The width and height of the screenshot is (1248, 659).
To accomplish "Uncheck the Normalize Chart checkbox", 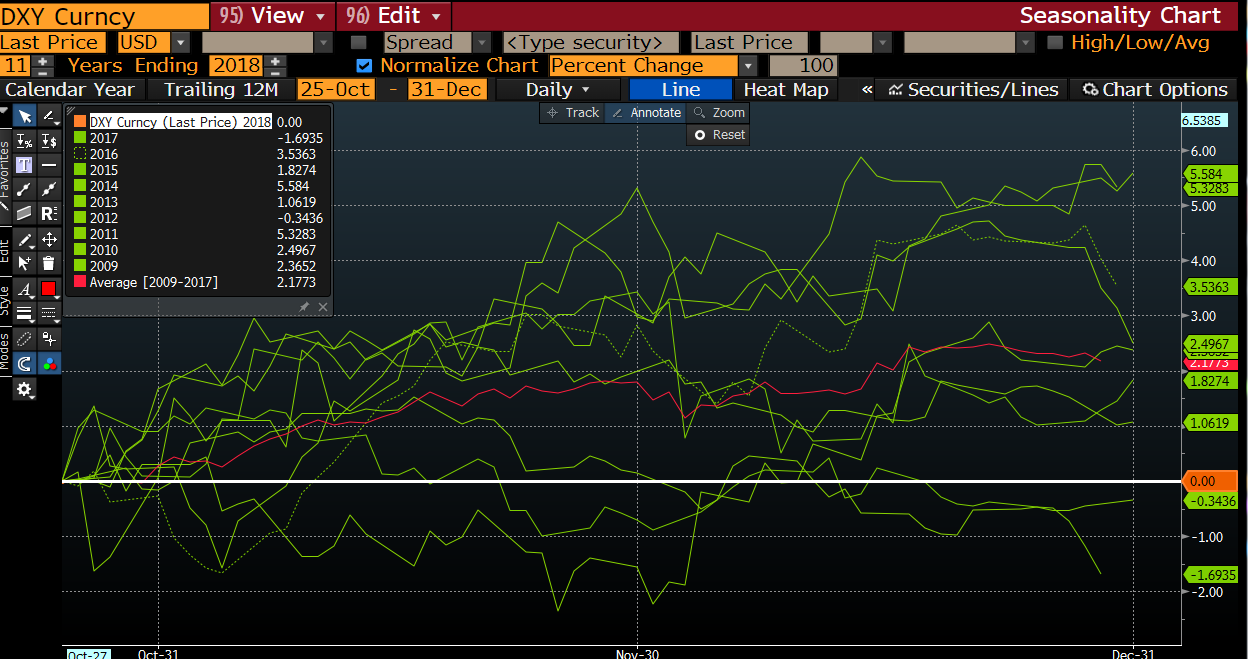I will tap(364, 66).
